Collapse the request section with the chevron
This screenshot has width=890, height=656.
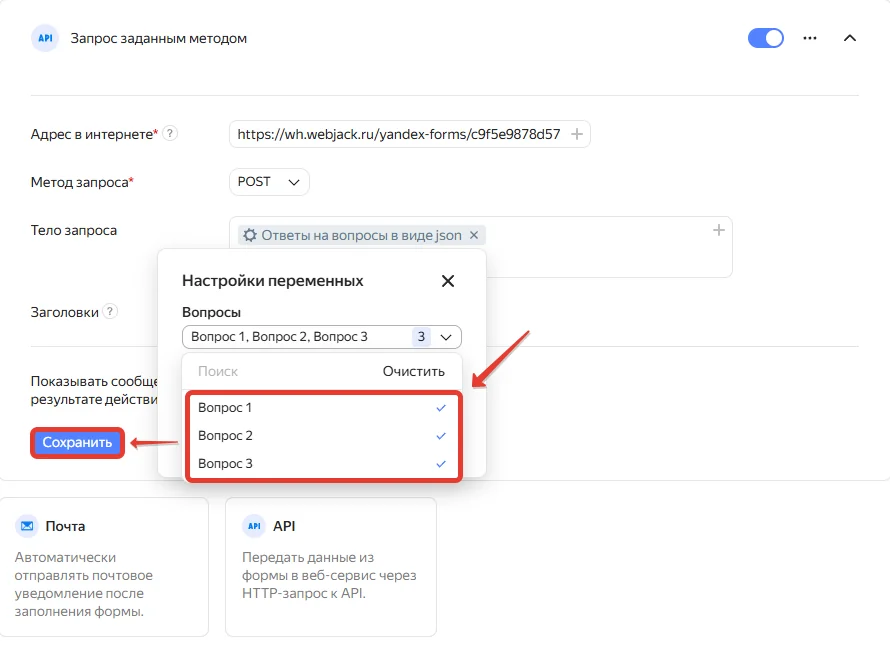850,38
